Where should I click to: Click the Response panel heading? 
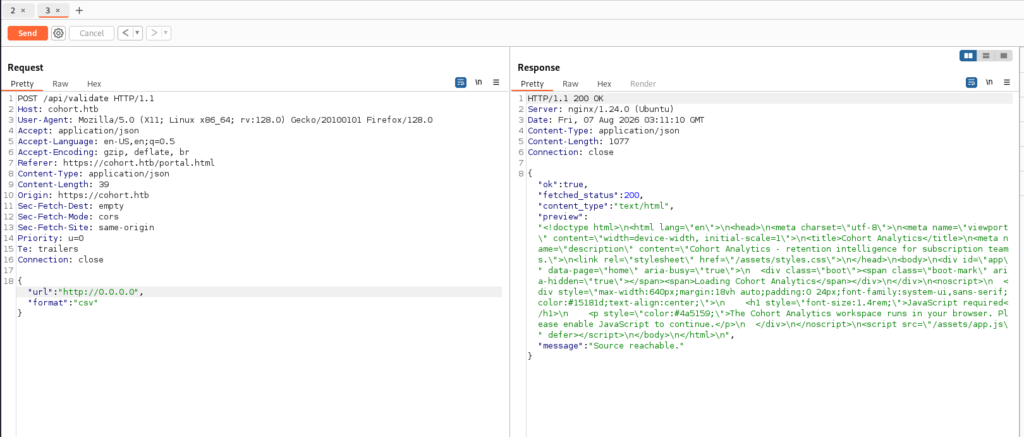pos(539,67)
